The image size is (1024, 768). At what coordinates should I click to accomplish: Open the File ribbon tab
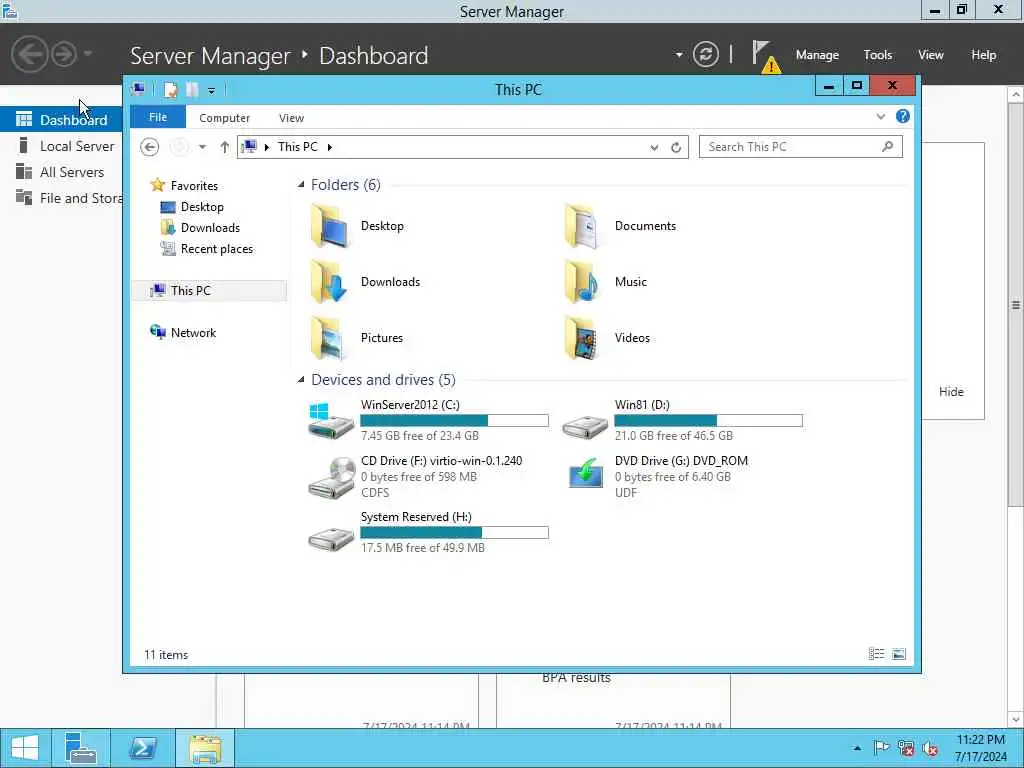(x=158, y=117)
